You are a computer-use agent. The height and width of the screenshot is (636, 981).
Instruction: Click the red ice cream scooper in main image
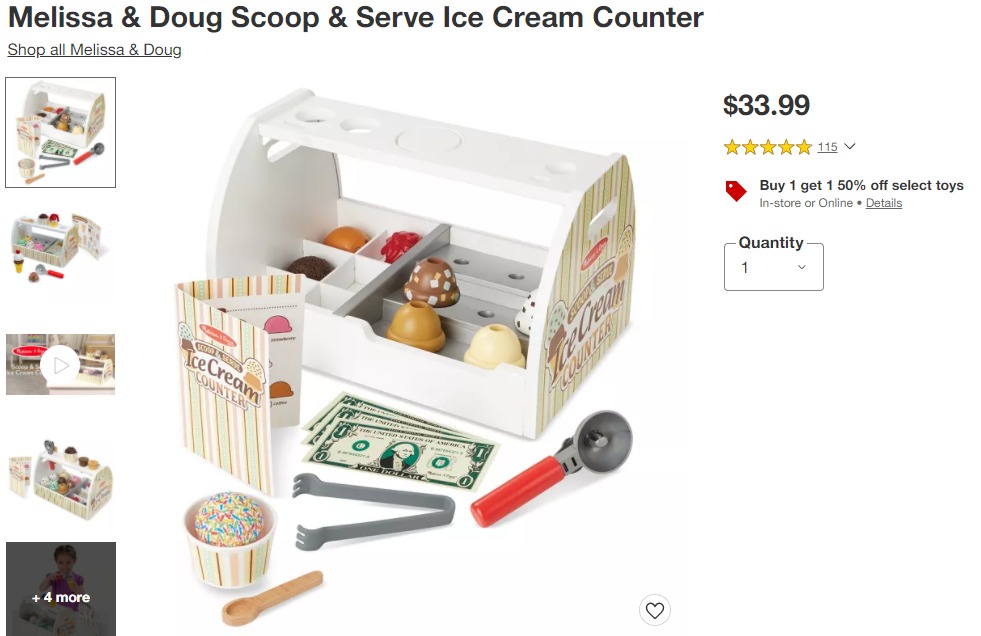coord(551,467)
